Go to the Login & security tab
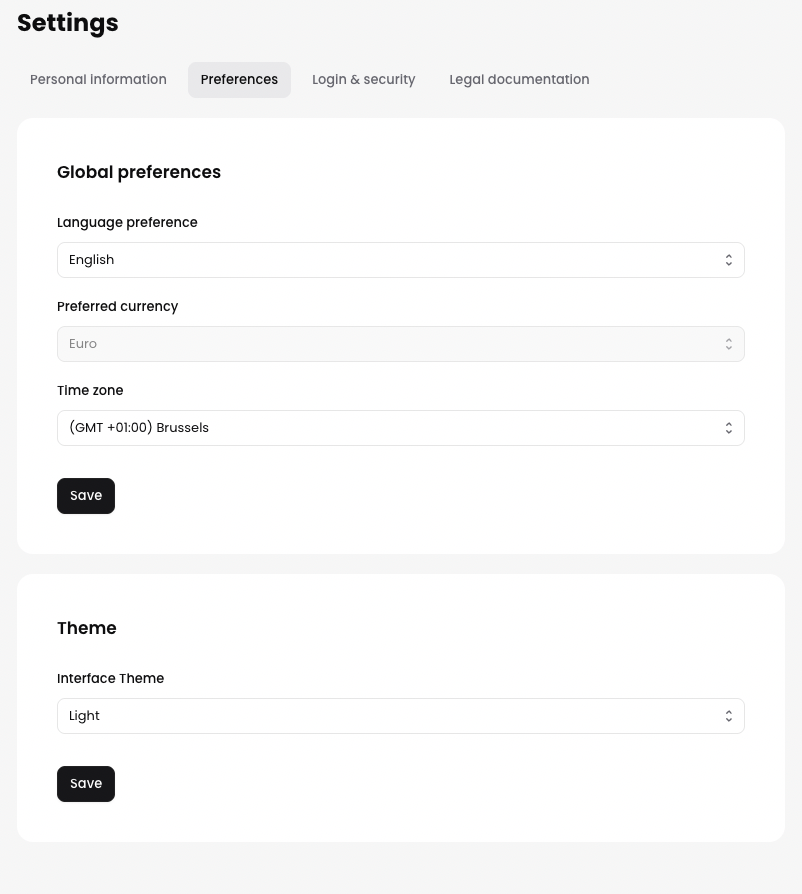 363,80
